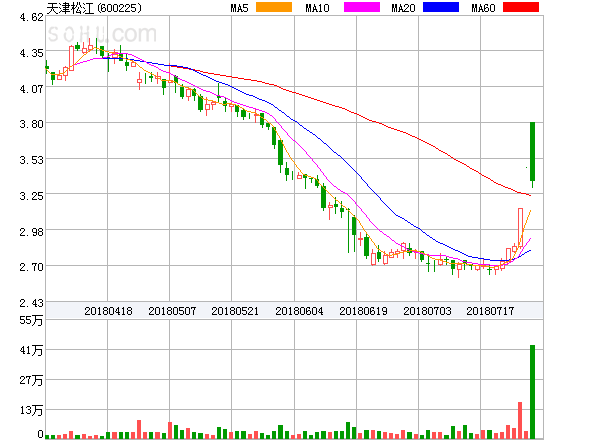Click the 3.53 price axis label

pos(31,160)
